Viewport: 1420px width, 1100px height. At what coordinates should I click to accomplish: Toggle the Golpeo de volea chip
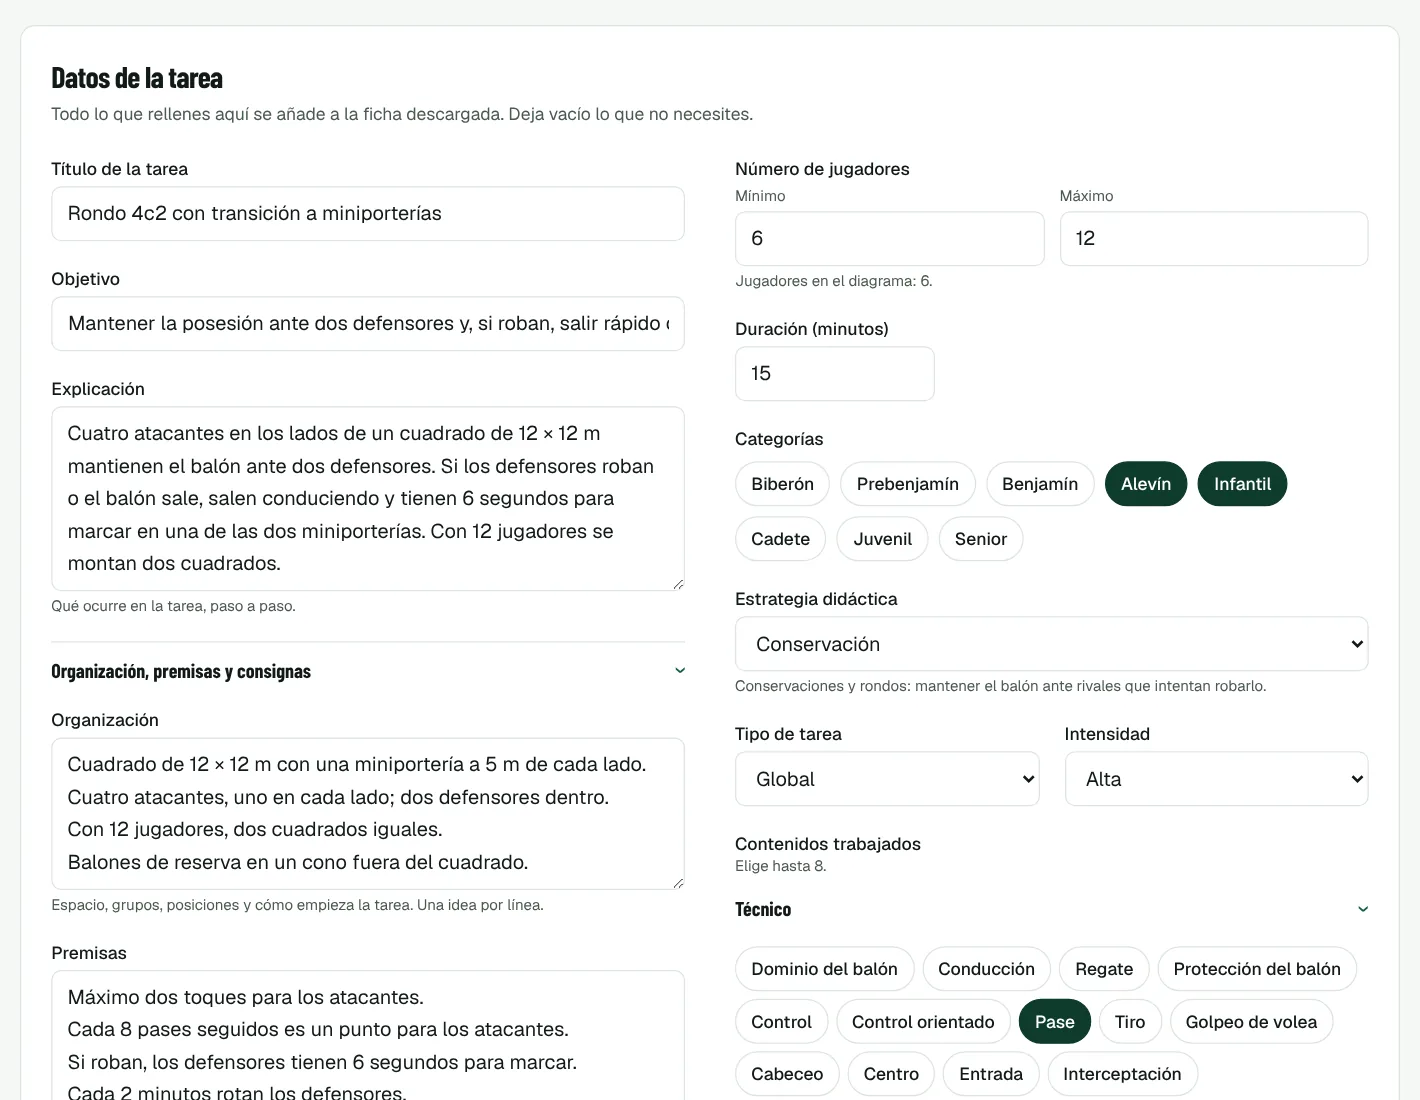1252,1022
